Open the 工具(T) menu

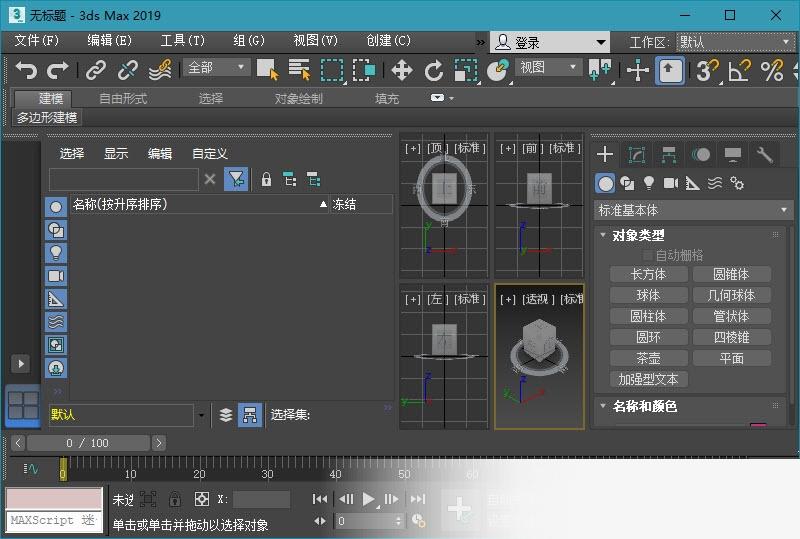pos(183,41)
